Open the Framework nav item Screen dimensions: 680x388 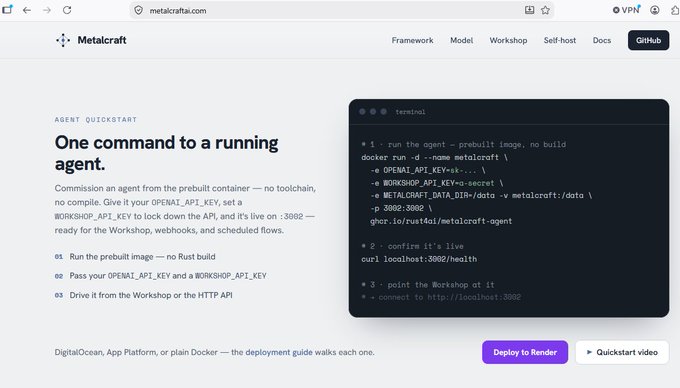412,40
